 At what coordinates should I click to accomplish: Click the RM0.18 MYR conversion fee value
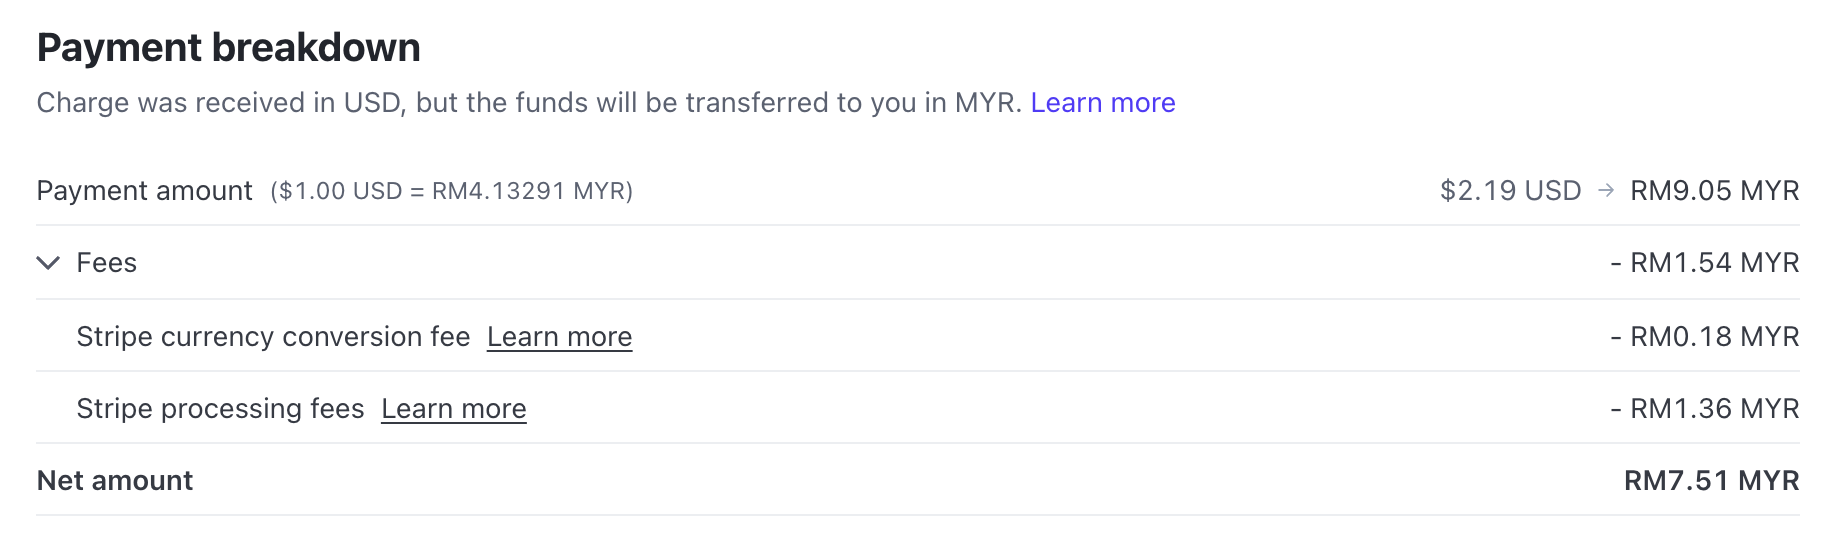1704,337
